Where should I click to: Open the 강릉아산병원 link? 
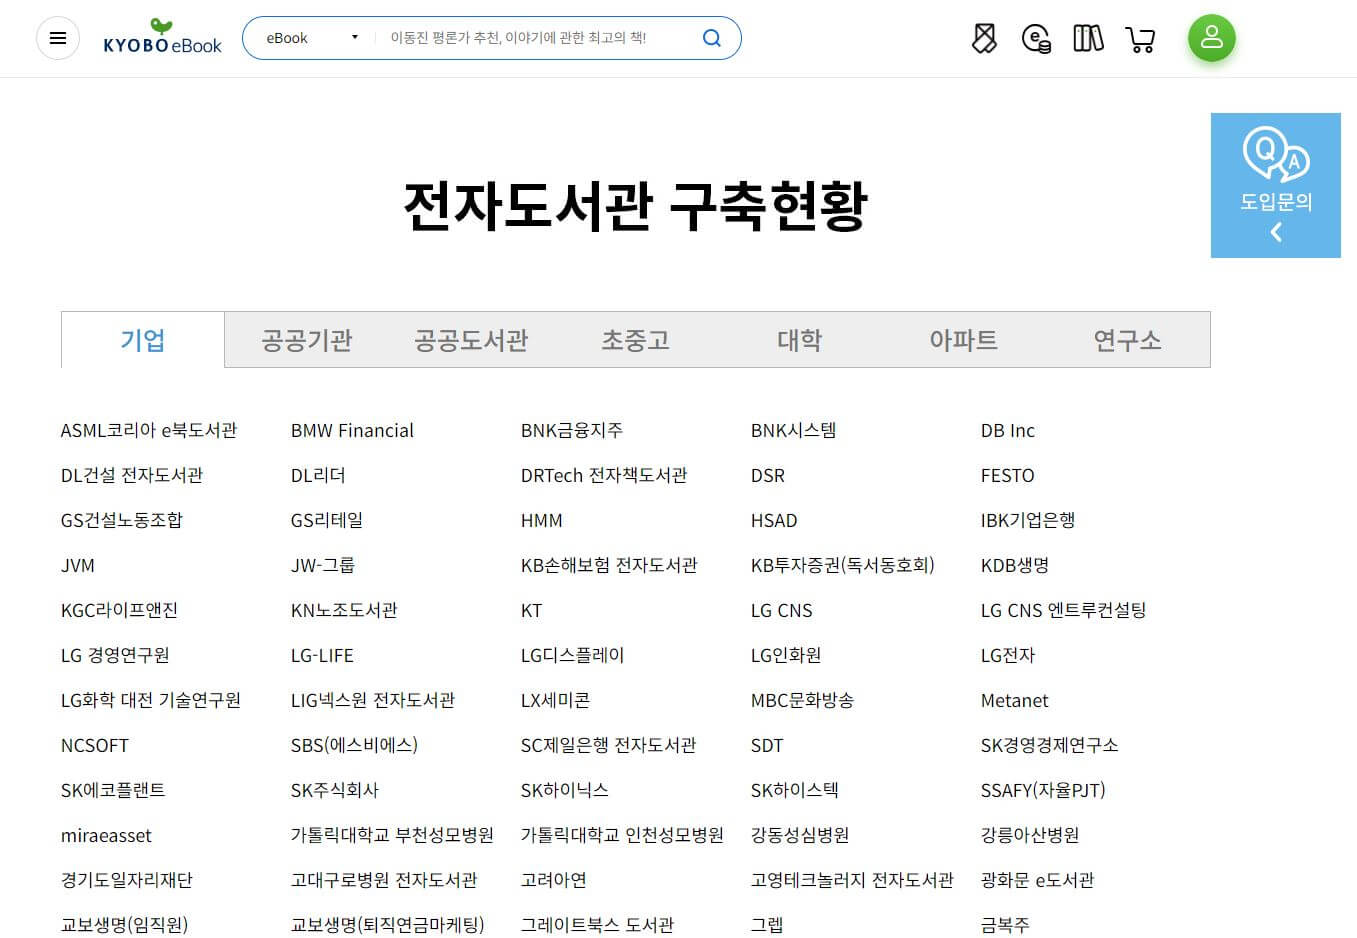tap(1030, 835)
